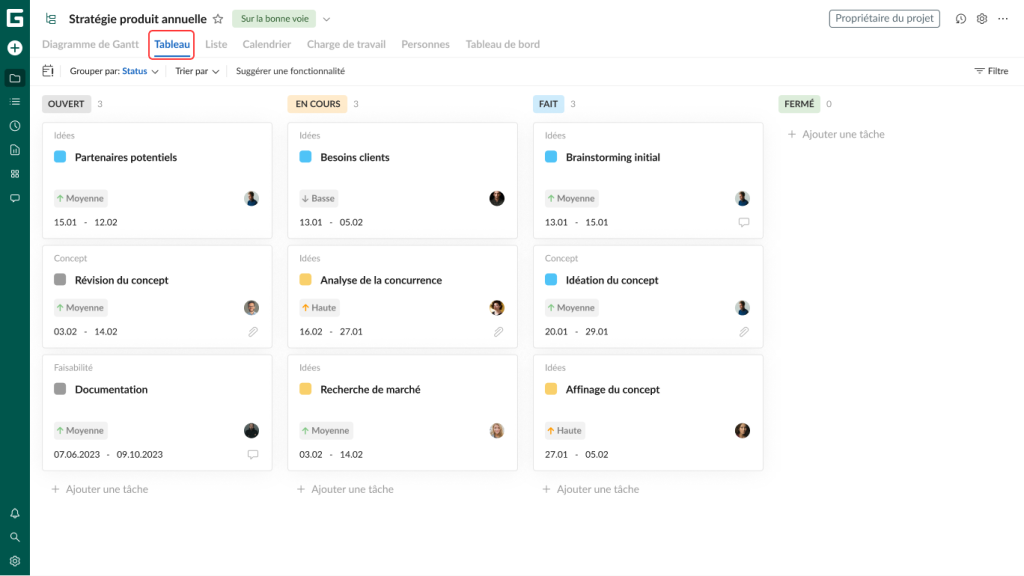1024x576 pixels.
Task: Click the EN COURS column header label
Action: pyautogui.click(x=317, y=104)
